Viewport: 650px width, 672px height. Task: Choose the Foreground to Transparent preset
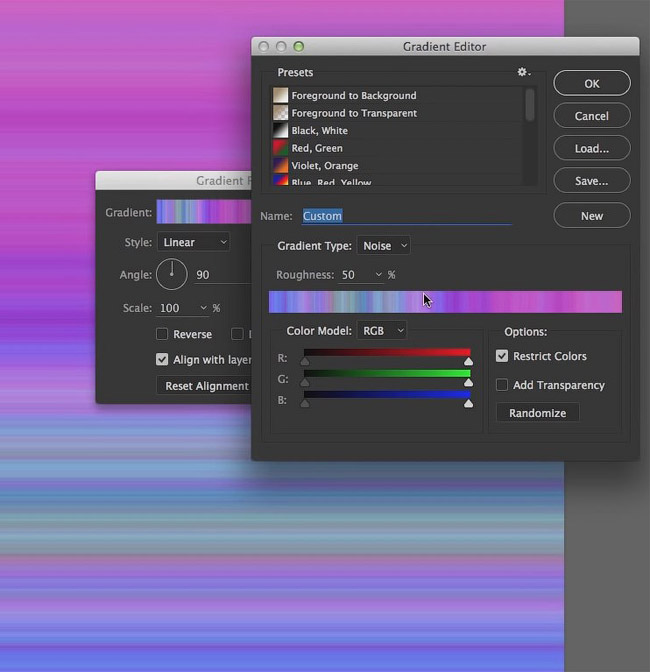tap(353, 113)
